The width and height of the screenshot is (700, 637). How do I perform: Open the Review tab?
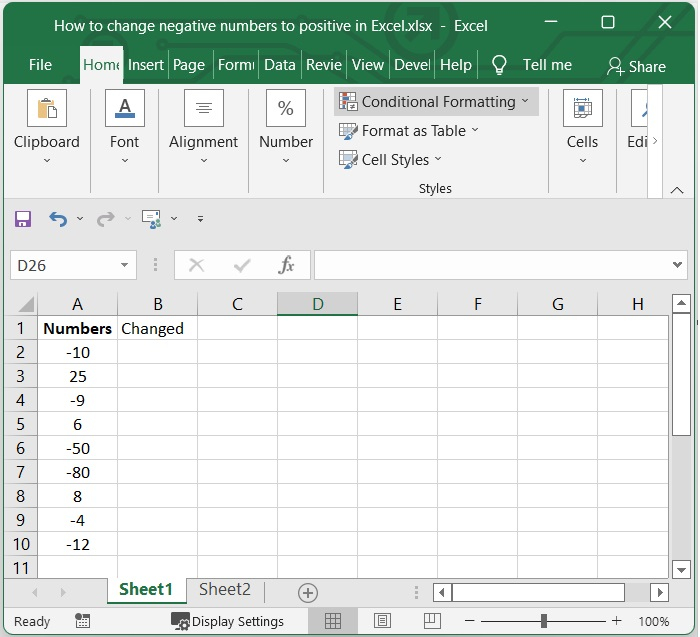tap(324, 65)
